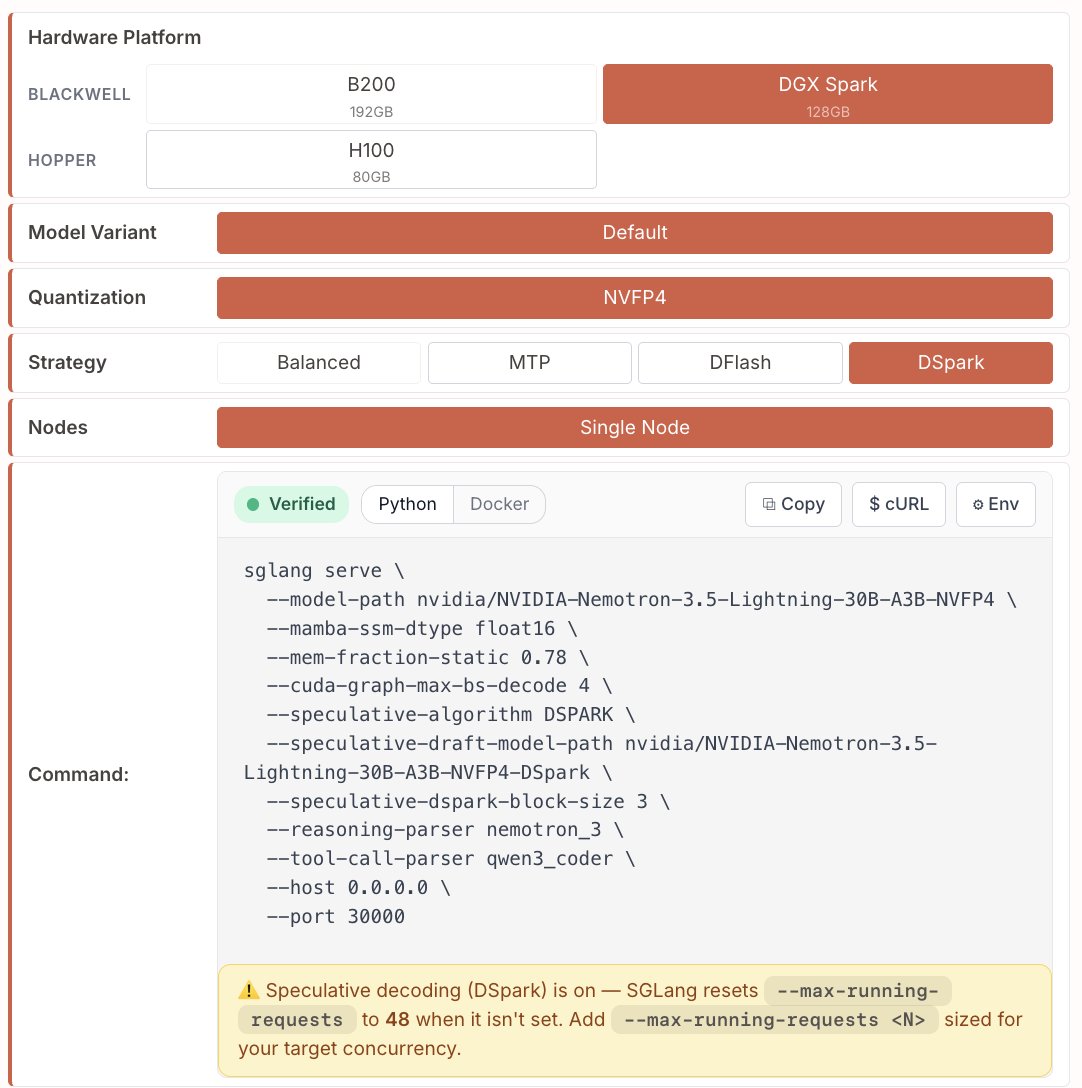Click the bold 48 value in the warning
This screenshot has width=1082, height=1088.
(398, 1019)
